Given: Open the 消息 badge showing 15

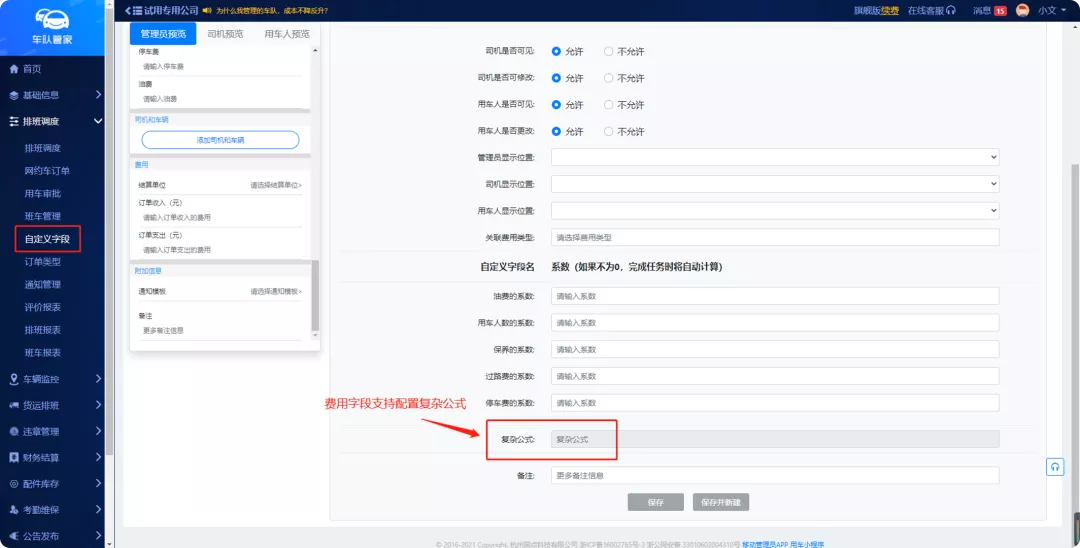Looking at the screenshot, I should 999,11.
